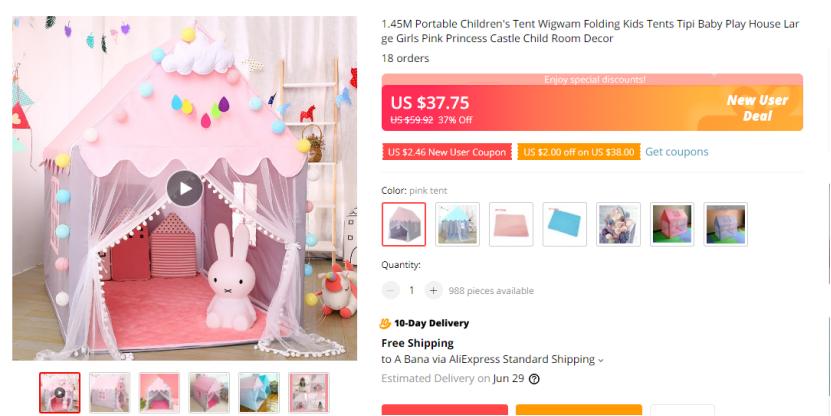This screenshot has height=416, width=831.
Task: View the second gallery thumbnail of the pink tent
Action: point(110,392)
